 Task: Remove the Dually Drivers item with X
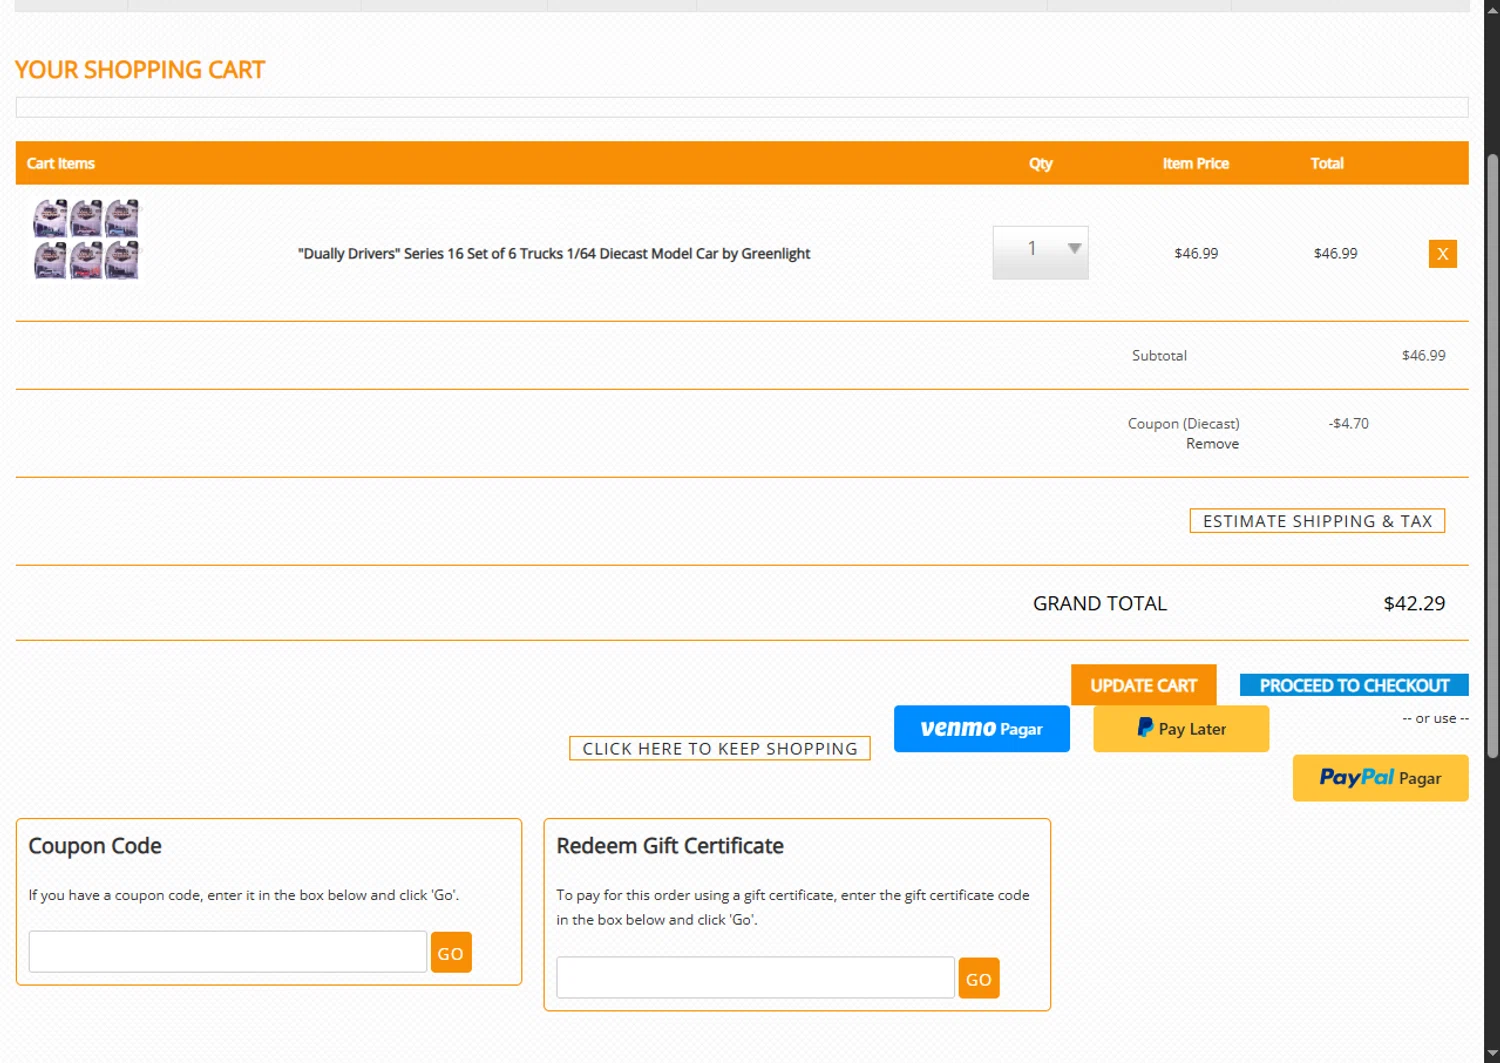click(1442, 254)
